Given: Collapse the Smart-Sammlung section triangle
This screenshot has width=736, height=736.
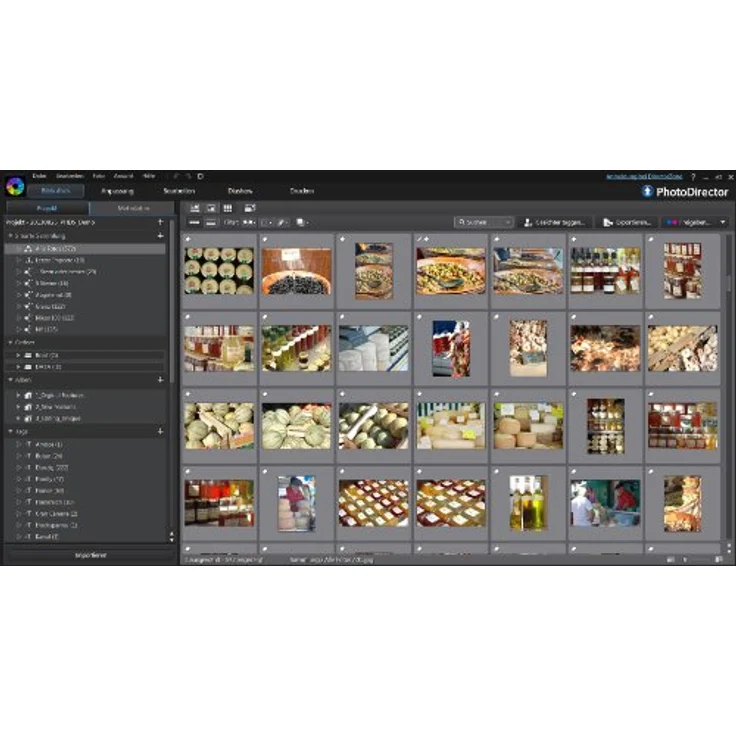Looking at the screenshot, I should click(x=10, y=236).
